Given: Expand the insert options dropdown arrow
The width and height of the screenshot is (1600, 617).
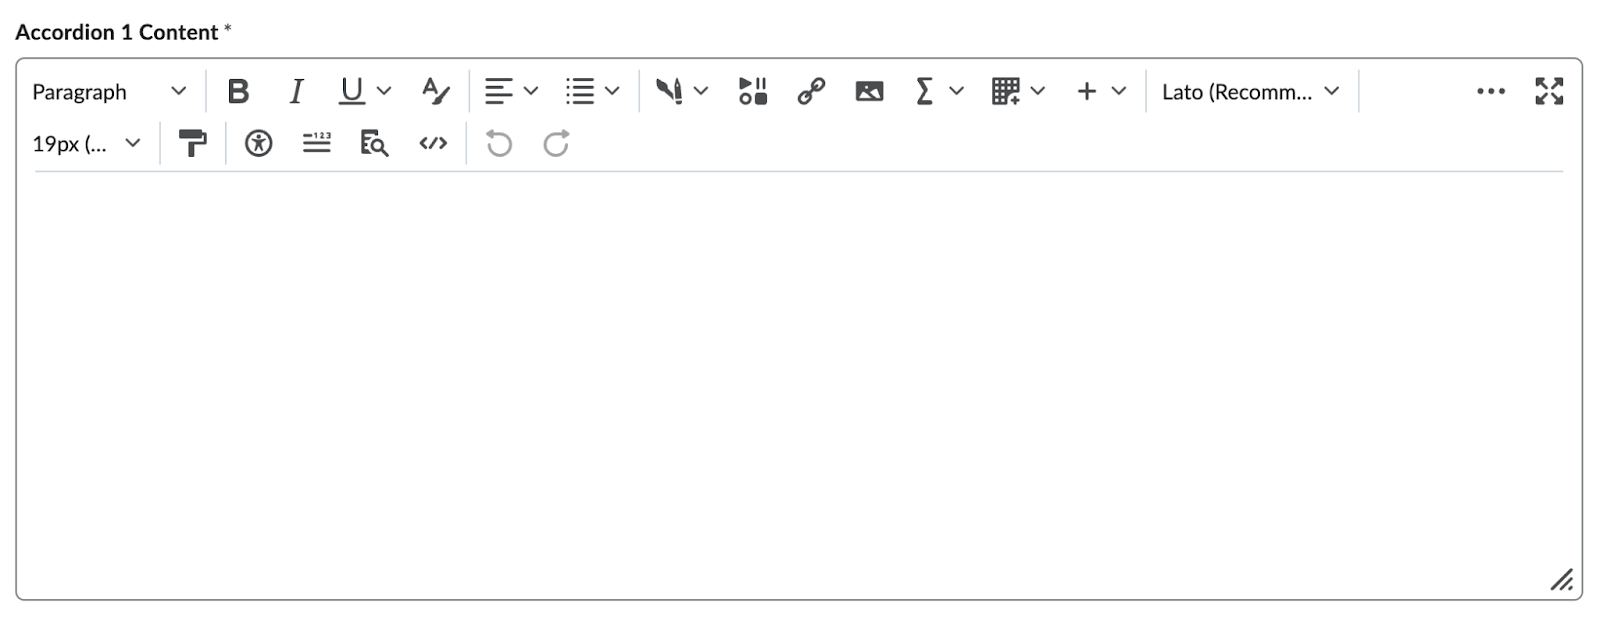Looking at the screenshot, I should 1119,91.
